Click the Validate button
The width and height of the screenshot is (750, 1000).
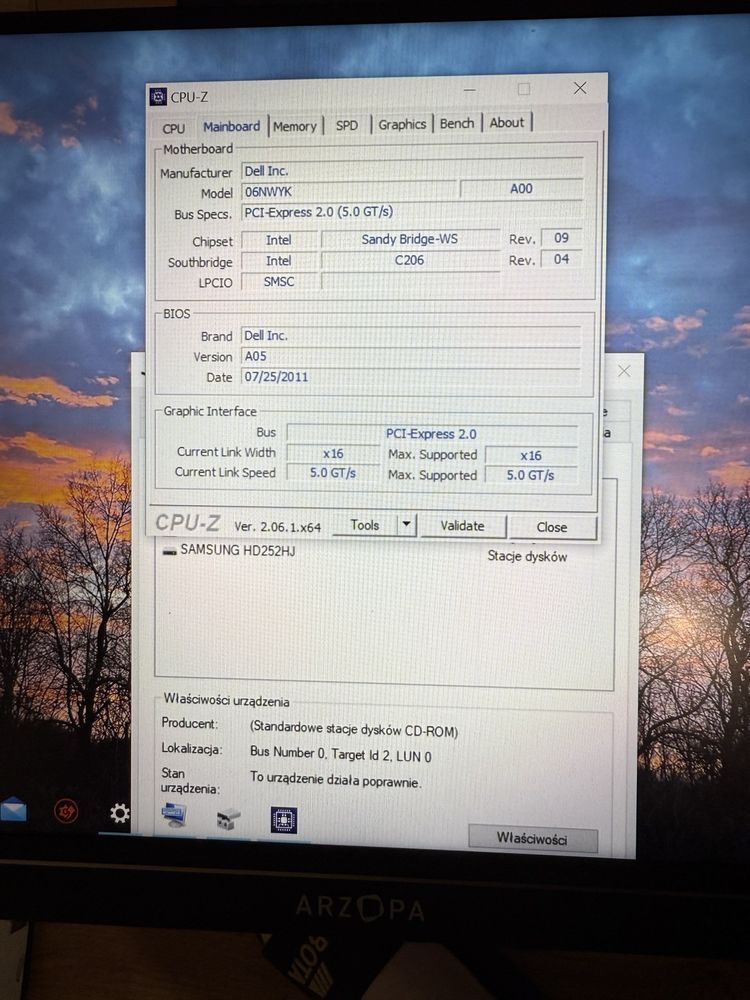click(x=462, y=526)
